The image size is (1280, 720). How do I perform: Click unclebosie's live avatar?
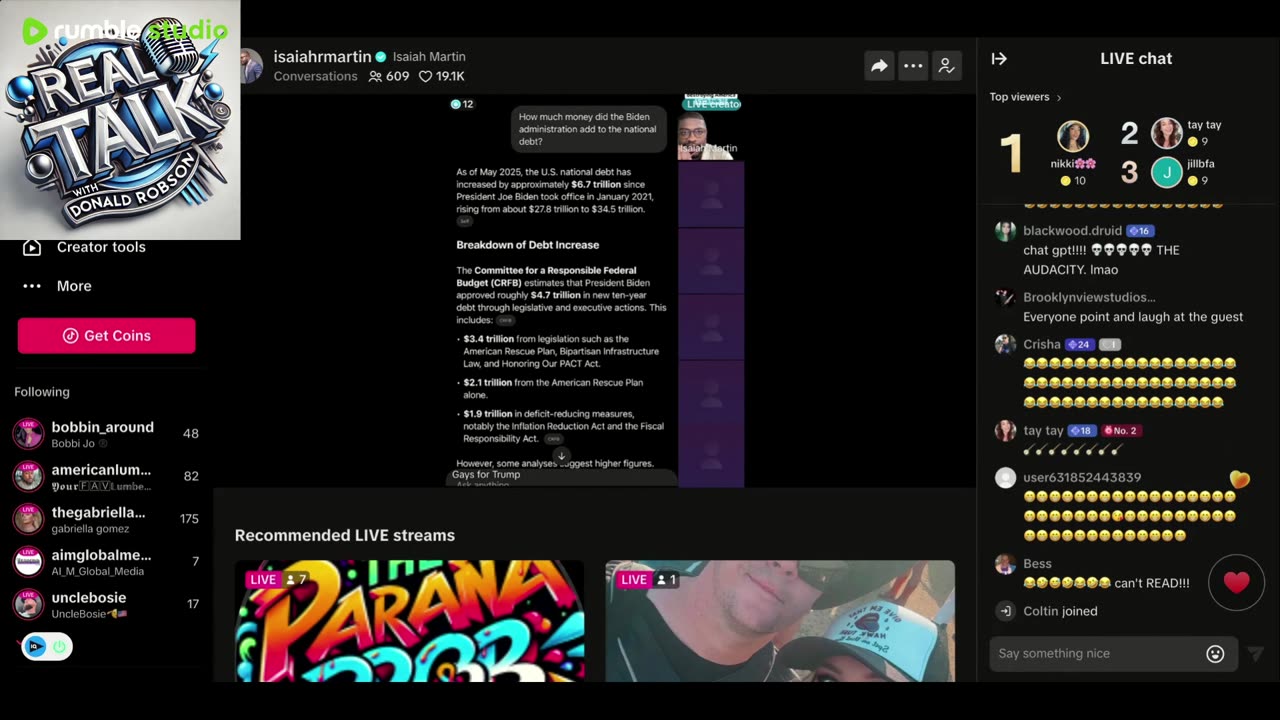[28, 604]
